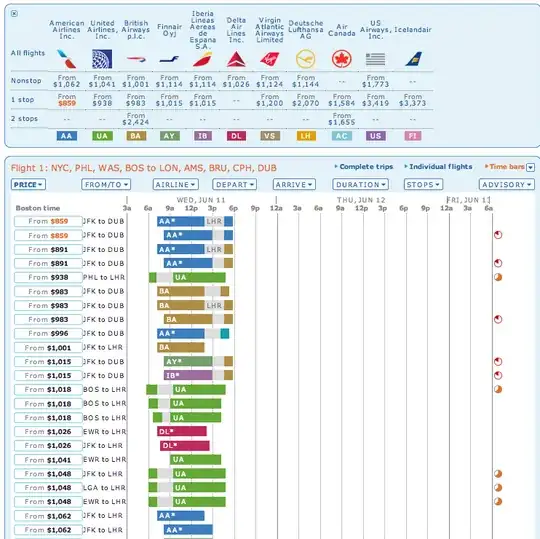
Task: Click Icelandair 1 stop $3,373 fare
Action: [x=413, y=100]
